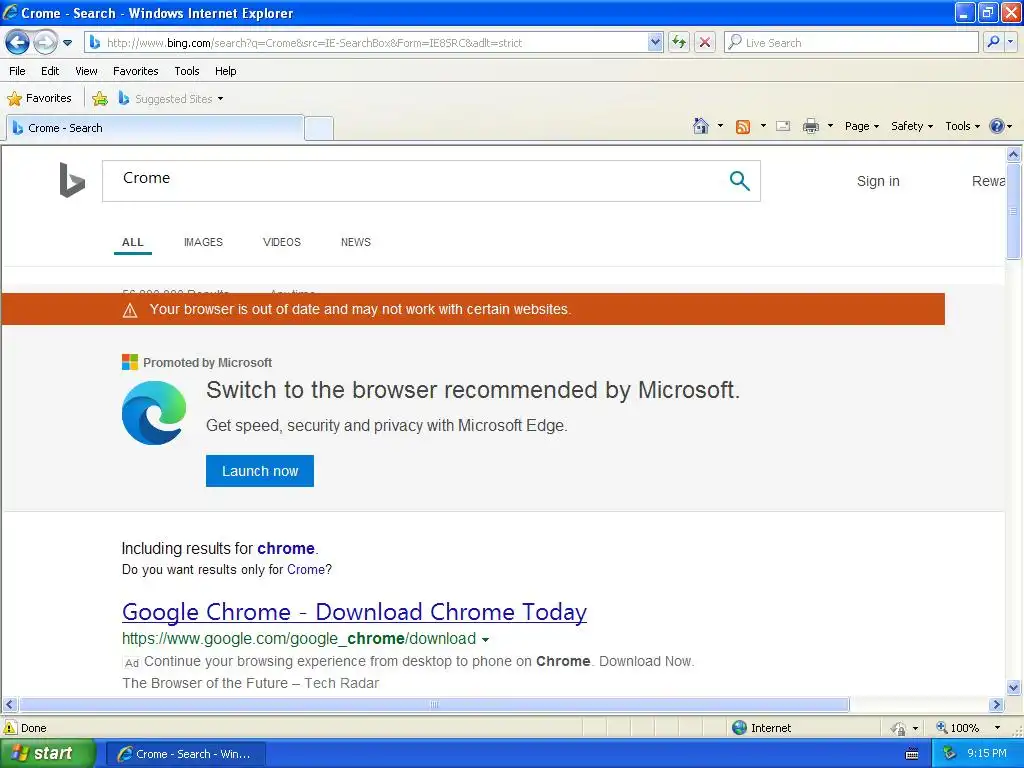The height and width of the screenshot is (768, 1024).
Task: Click the Internet security zone indicator
Action: coord(761,728)
